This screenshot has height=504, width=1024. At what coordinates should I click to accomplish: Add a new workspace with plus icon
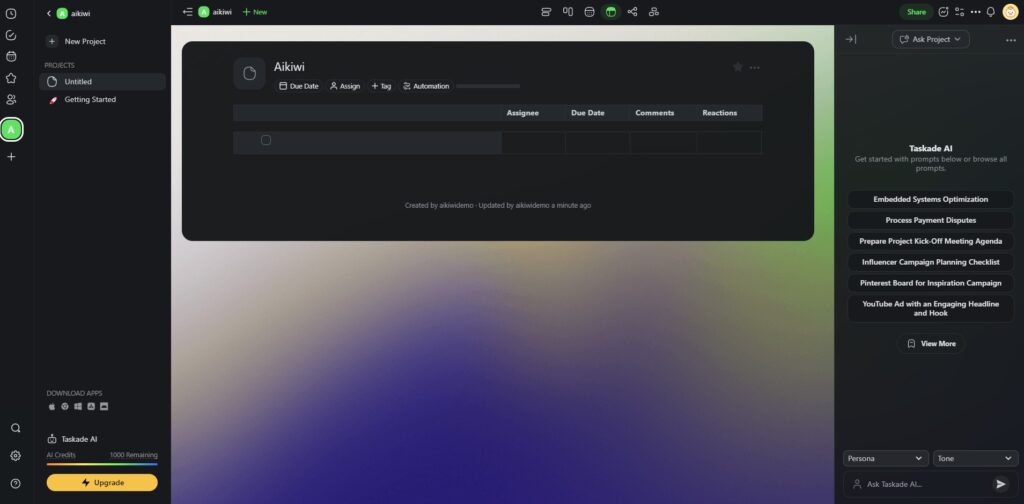click(11, 157)
